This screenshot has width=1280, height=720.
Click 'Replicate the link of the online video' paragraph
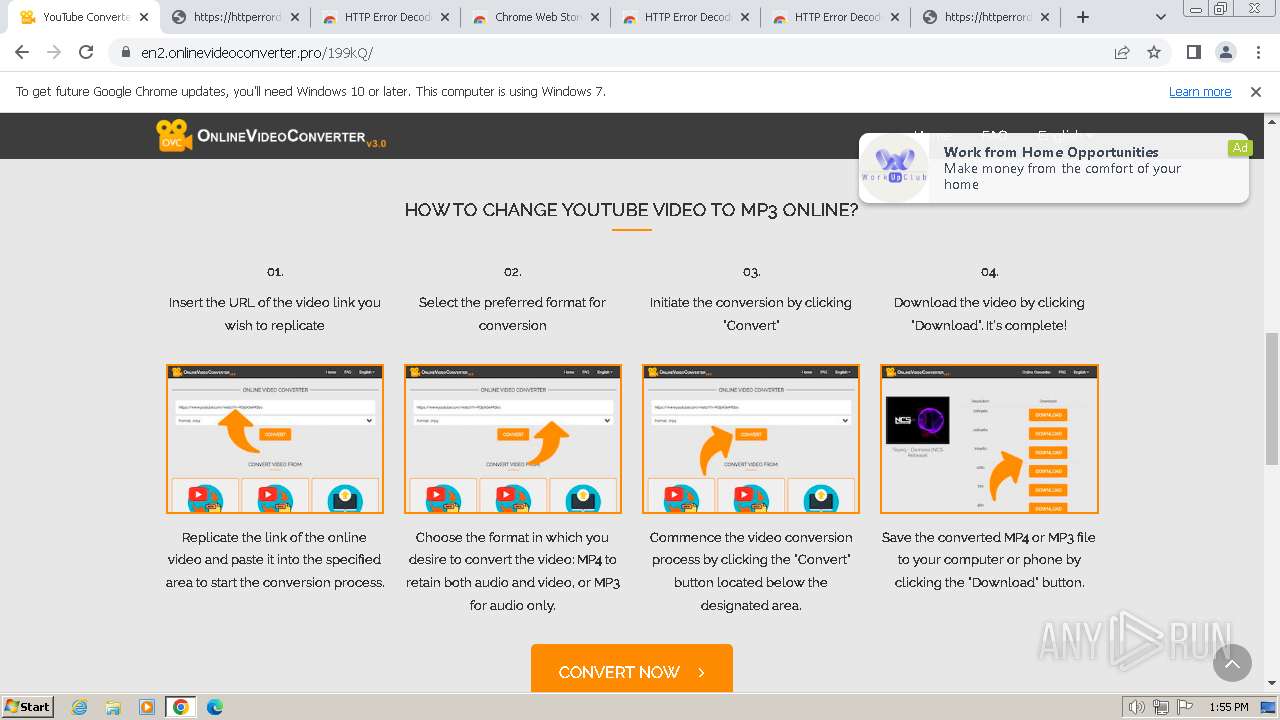[x=275, y=560]
